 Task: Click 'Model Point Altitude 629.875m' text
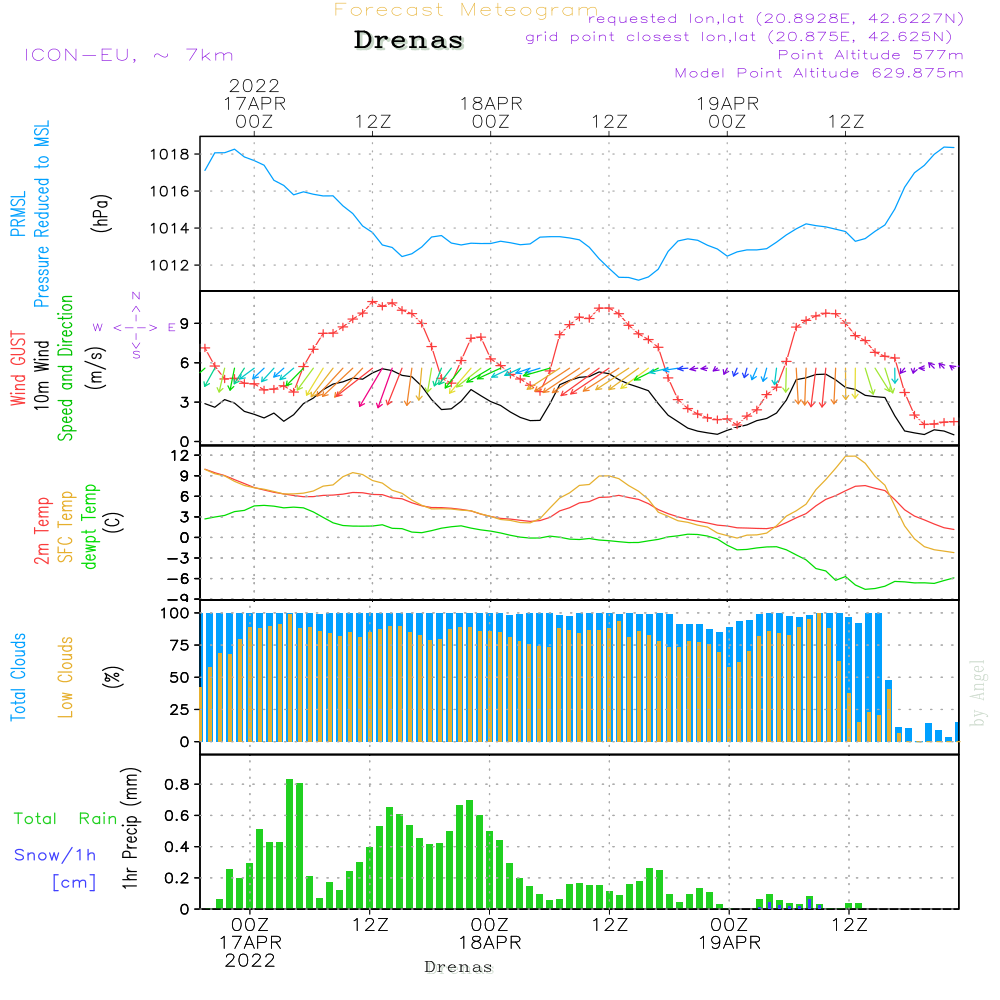click(x=819, y=73)
